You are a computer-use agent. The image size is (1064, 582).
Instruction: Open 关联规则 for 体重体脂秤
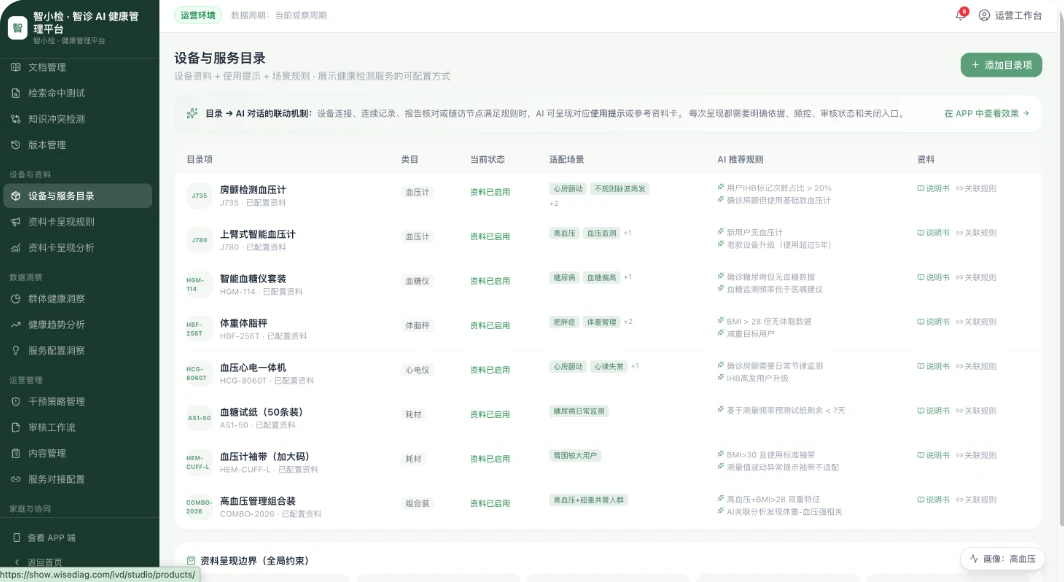click(x=976, y=322)
